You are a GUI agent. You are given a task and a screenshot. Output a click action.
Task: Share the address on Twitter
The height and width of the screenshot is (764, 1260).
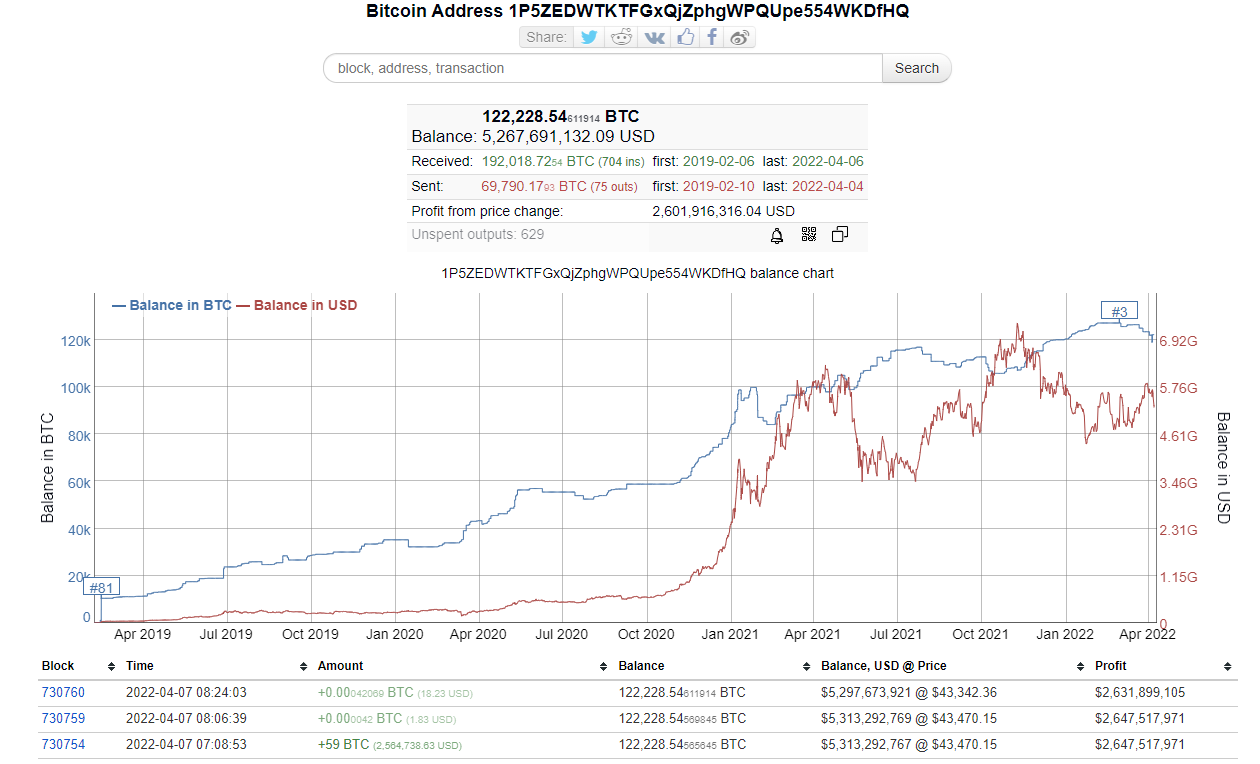589,37
